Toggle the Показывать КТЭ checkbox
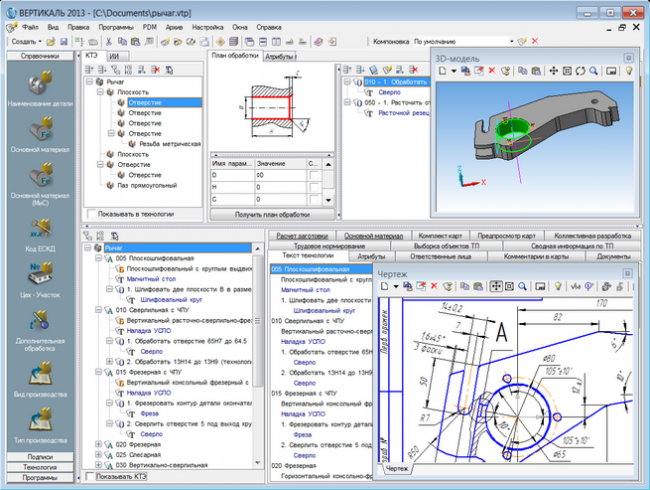The image size is (650, 490). pos(92,478)
